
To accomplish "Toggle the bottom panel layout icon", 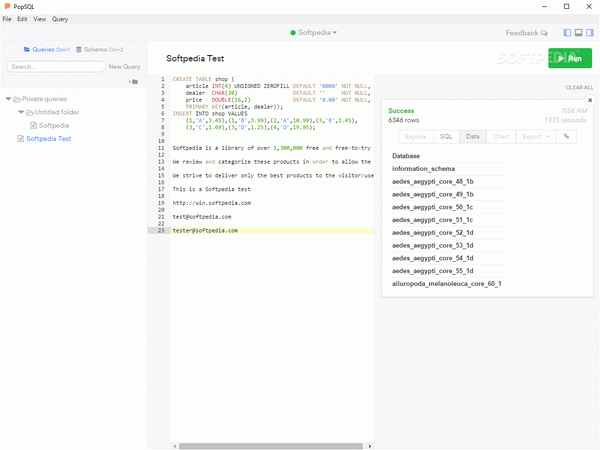I will coord(579,33).
